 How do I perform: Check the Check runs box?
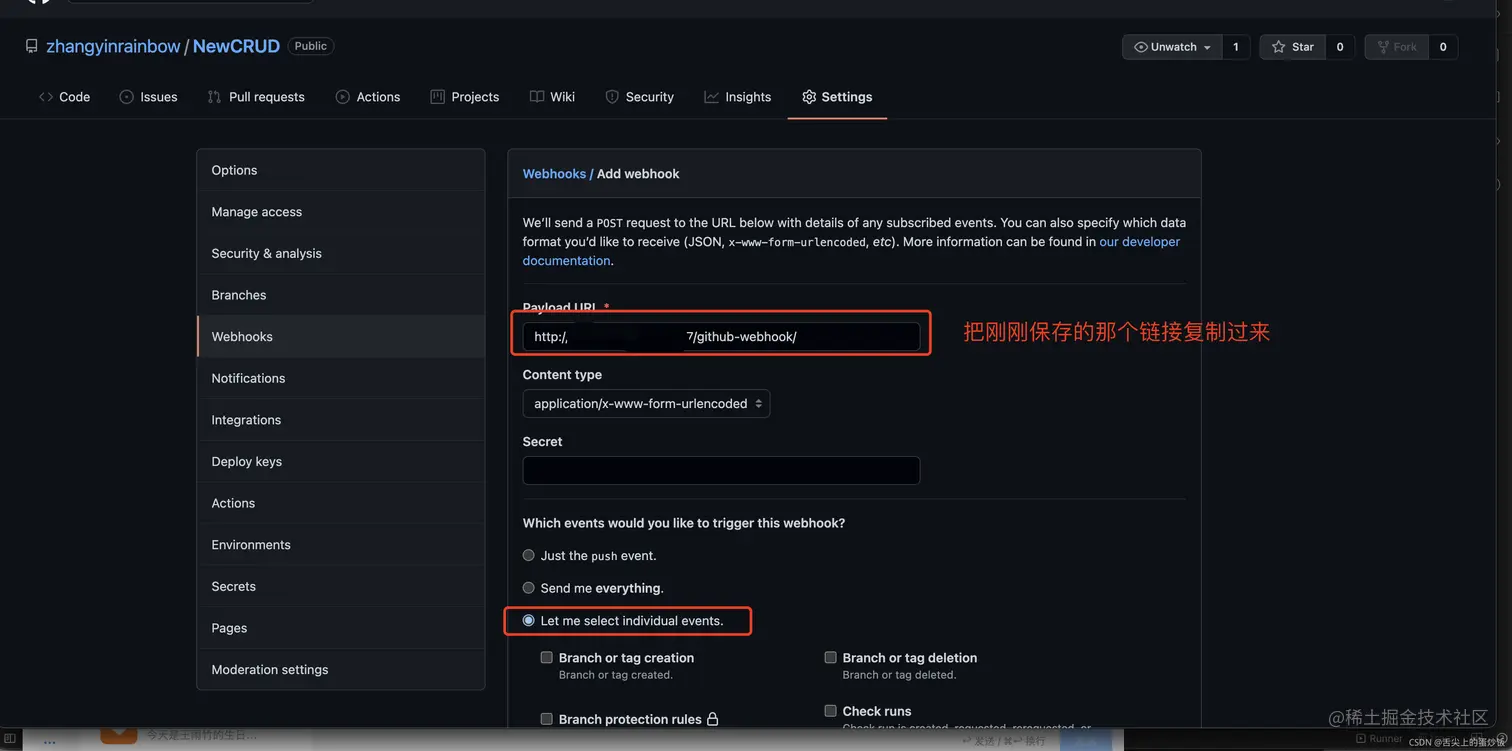(x=831, y=711)
